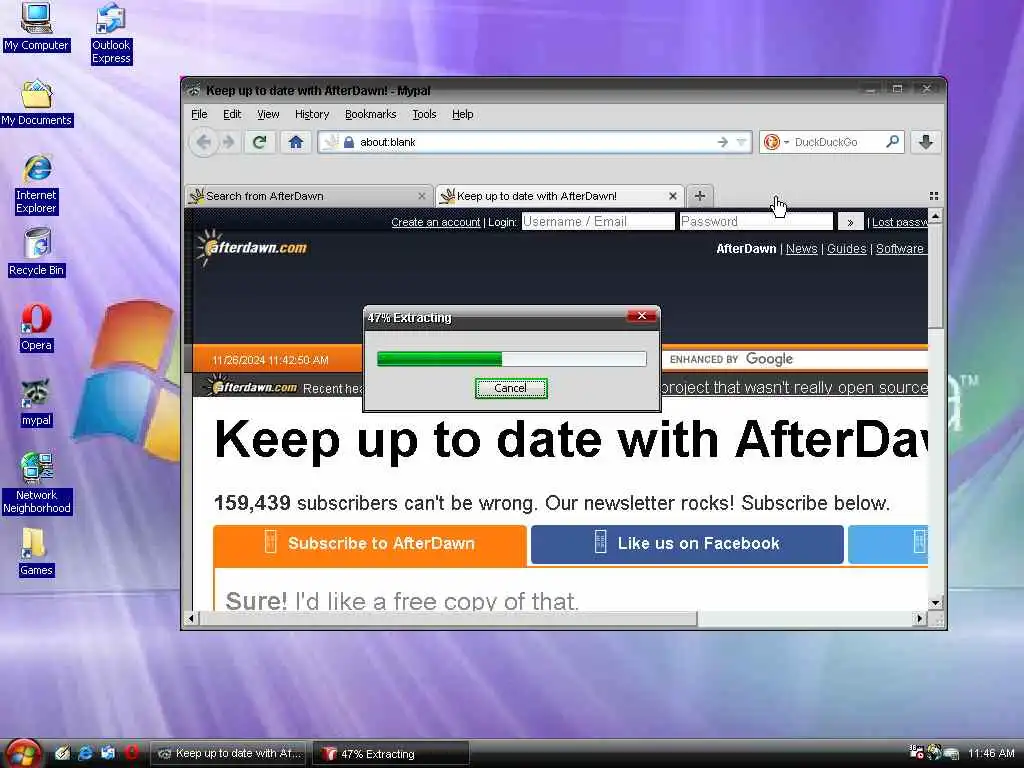Image resolution: width=1024 pixels, height=768 pixels.
Task: Focus the Password field
Action: tap(756, 222)
